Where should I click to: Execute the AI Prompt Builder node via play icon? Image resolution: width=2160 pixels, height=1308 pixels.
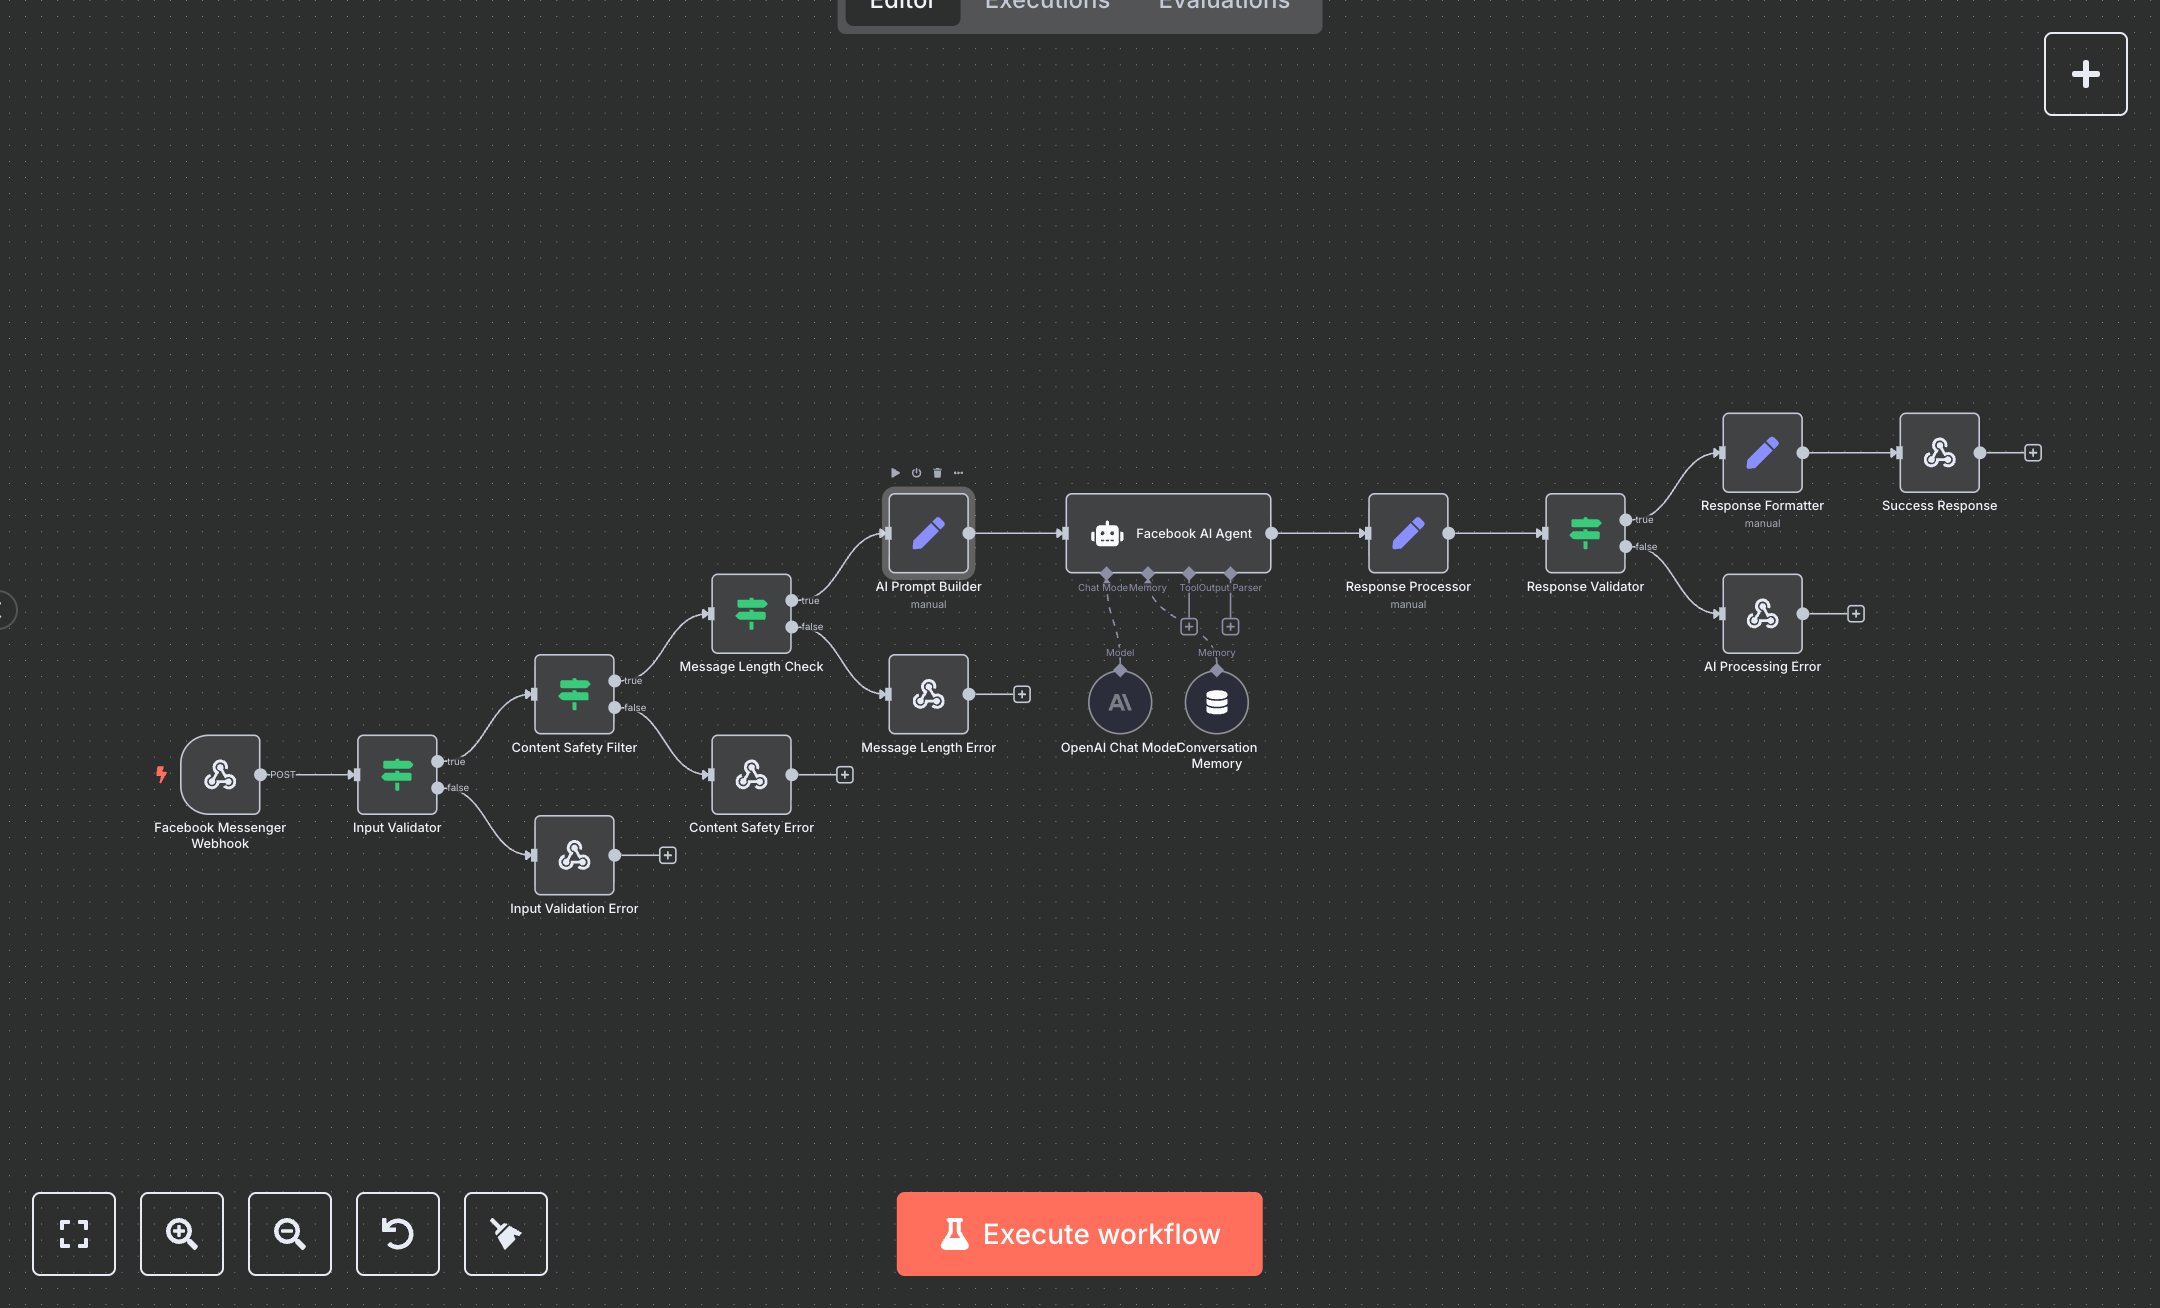coord(895,472)
